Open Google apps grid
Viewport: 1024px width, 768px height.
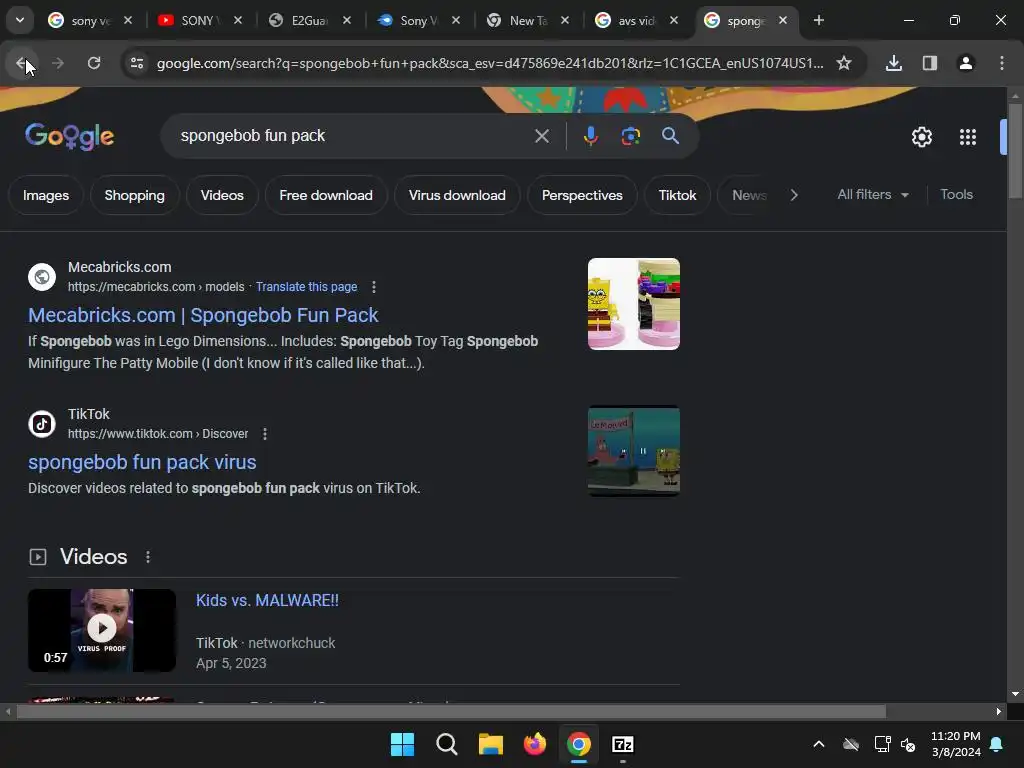pyautogui.click(x=968, y=137)
